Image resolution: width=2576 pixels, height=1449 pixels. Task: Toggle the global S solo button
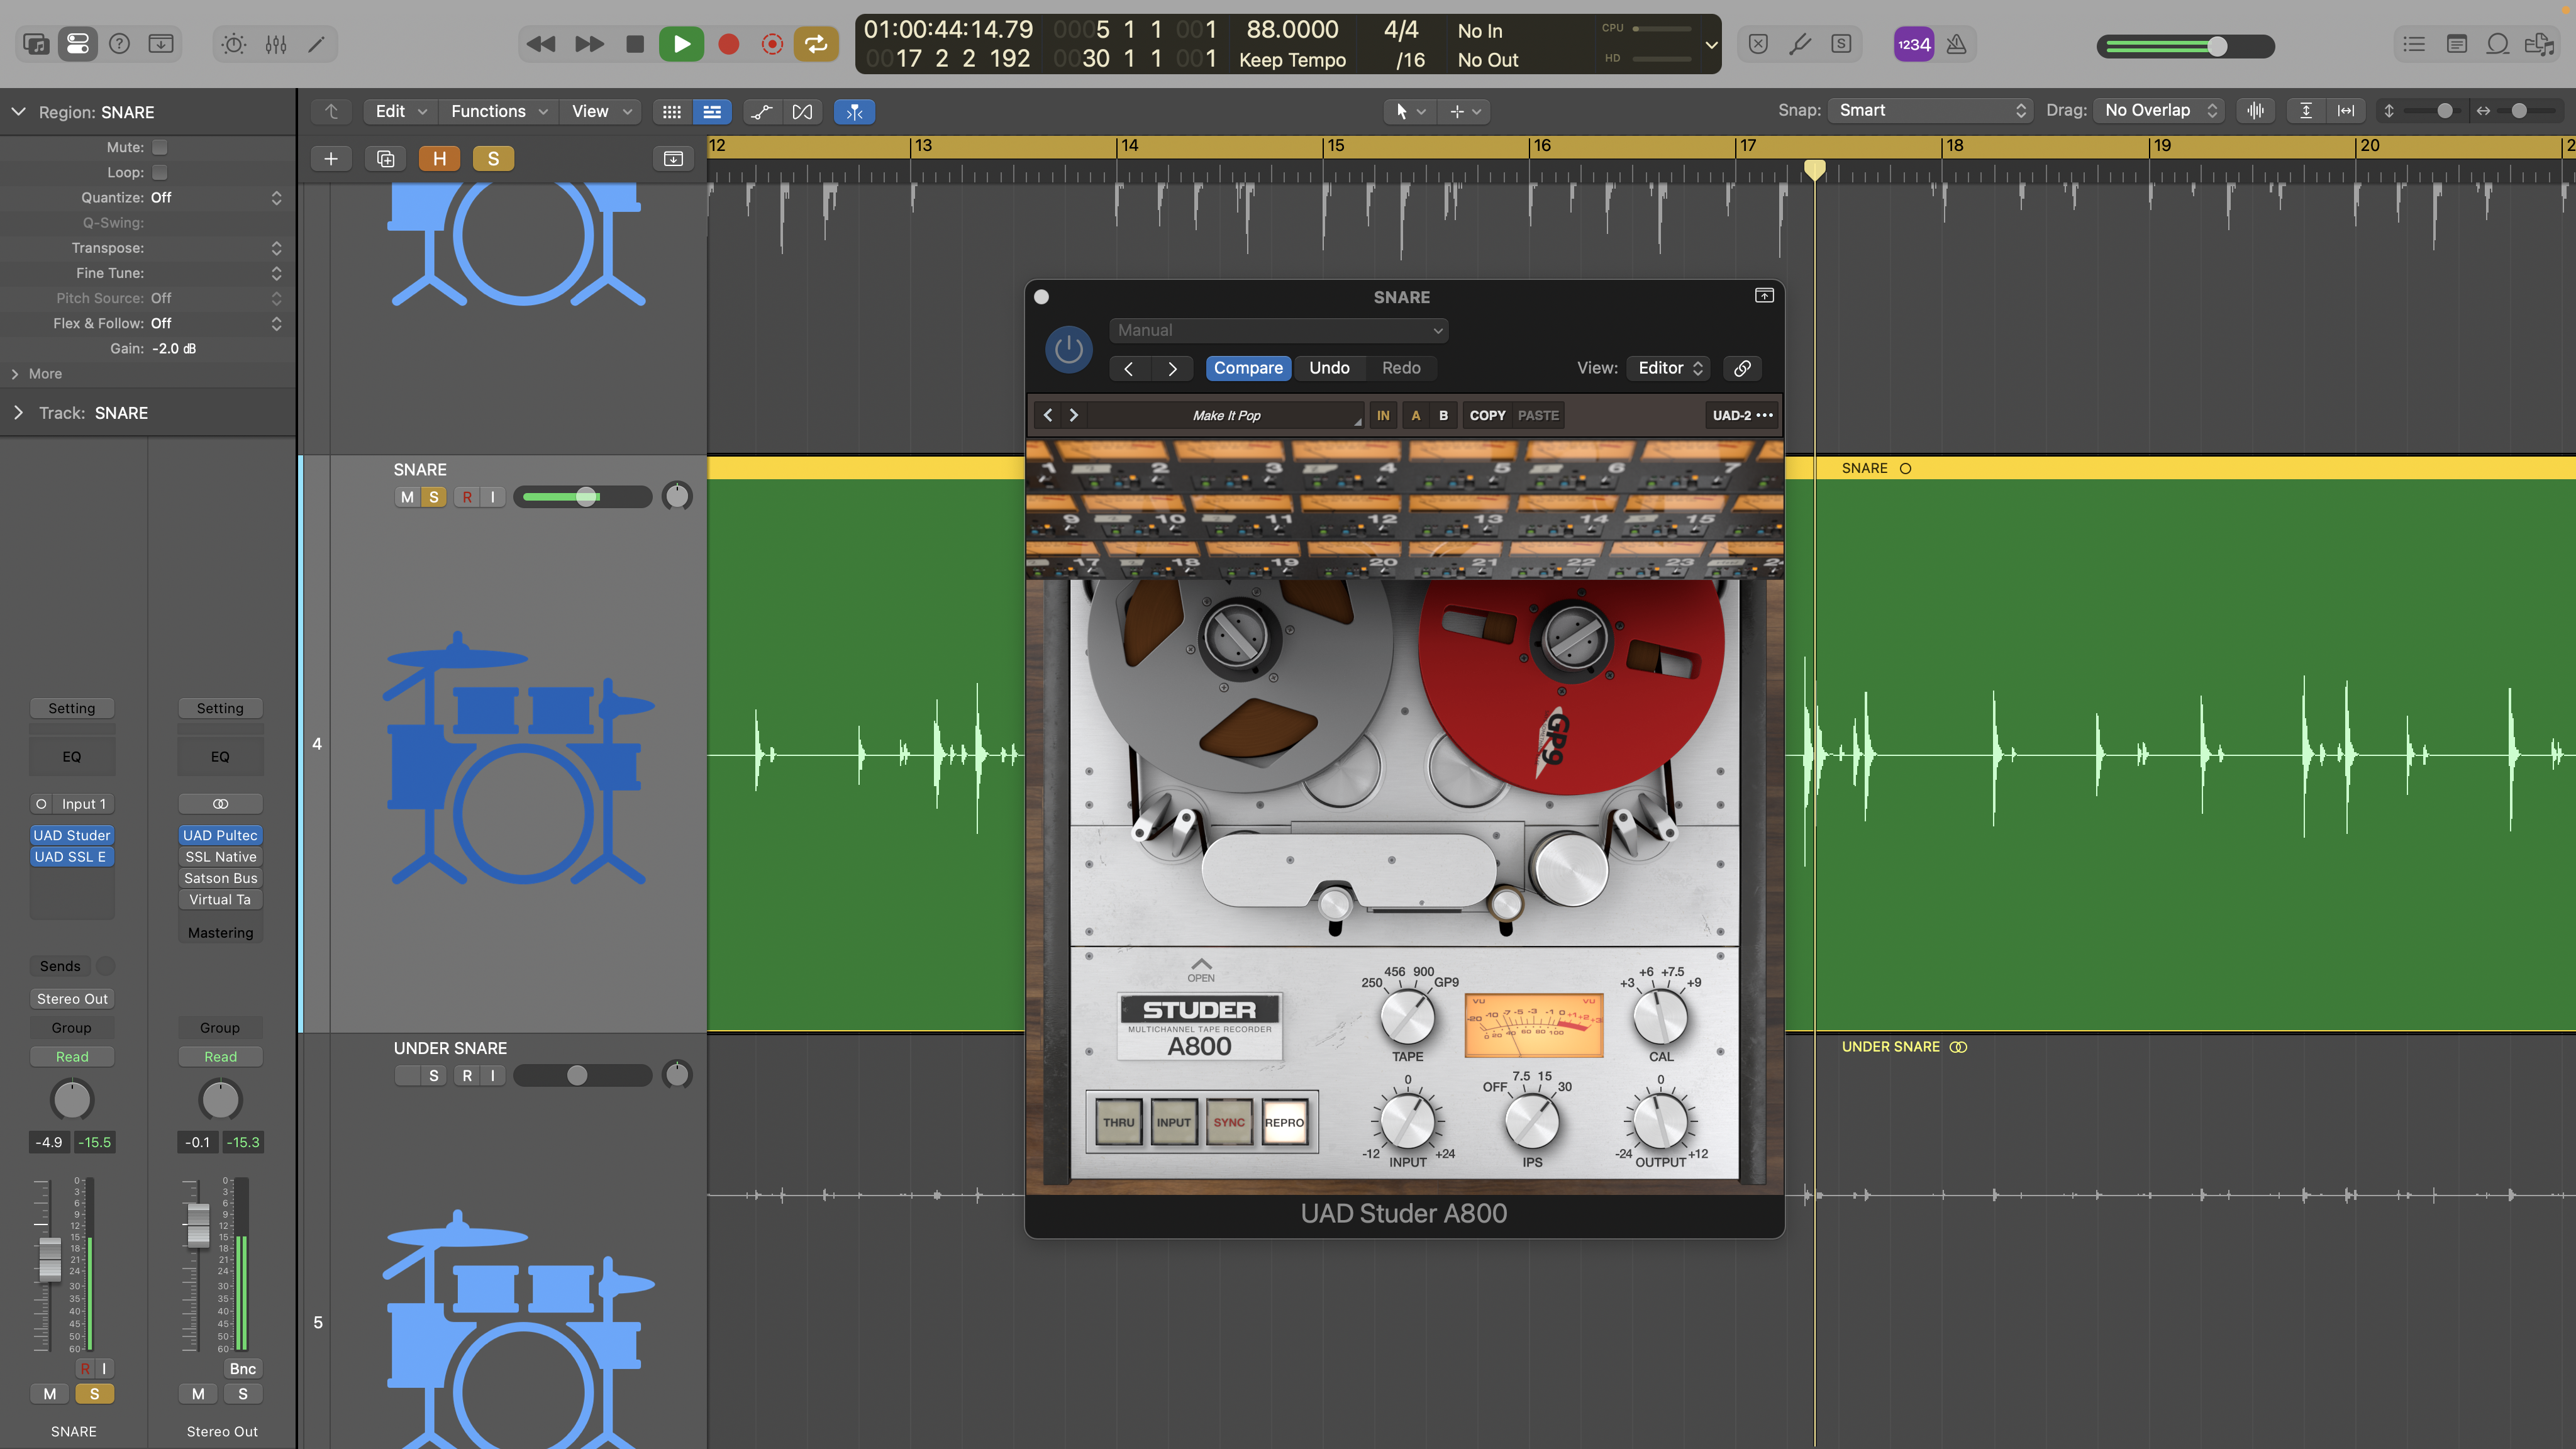(493, 159)
